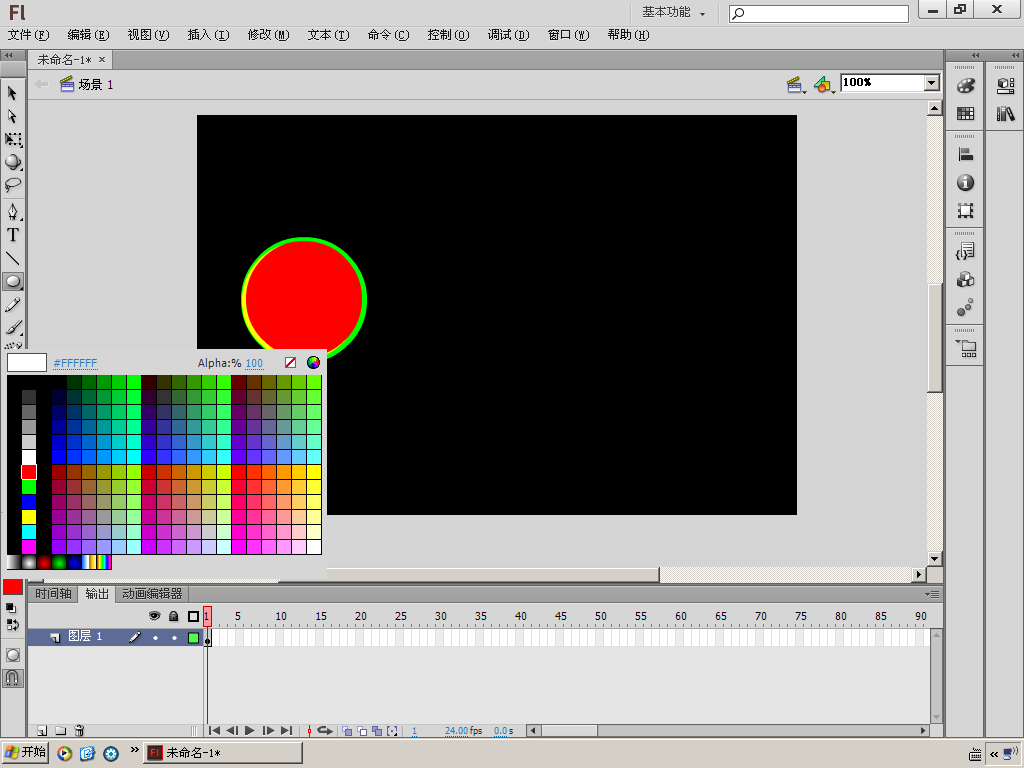Pick the Lasso tool
Image resolution: width=1024 pixels, height=768 pixels.
(x=13, y=185)
